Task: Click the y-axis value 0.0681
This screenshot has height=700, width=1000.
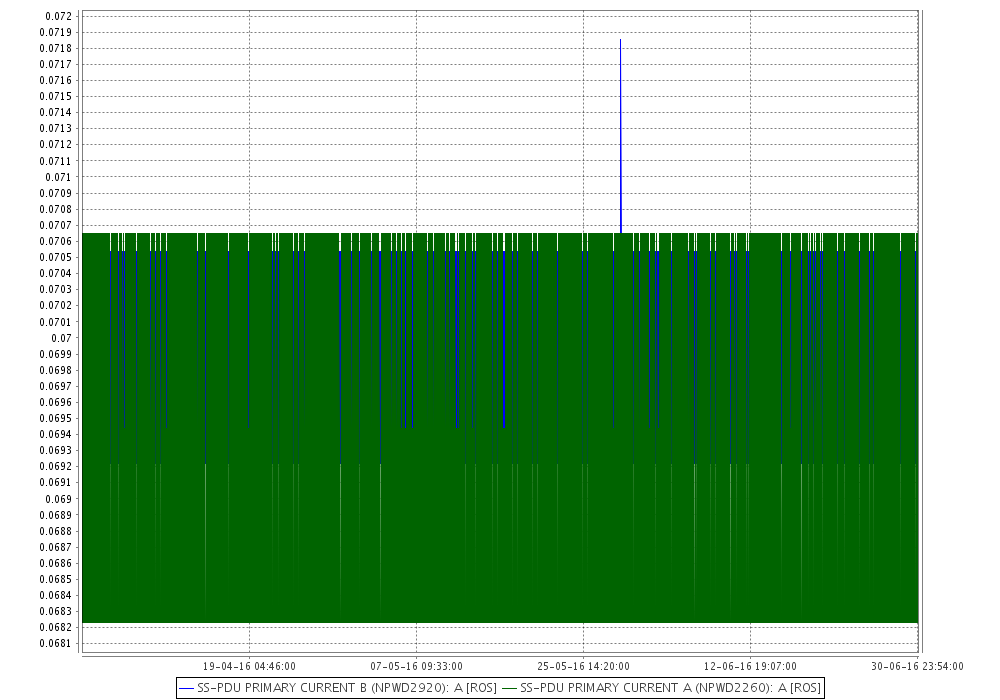Action: (55, 643)
